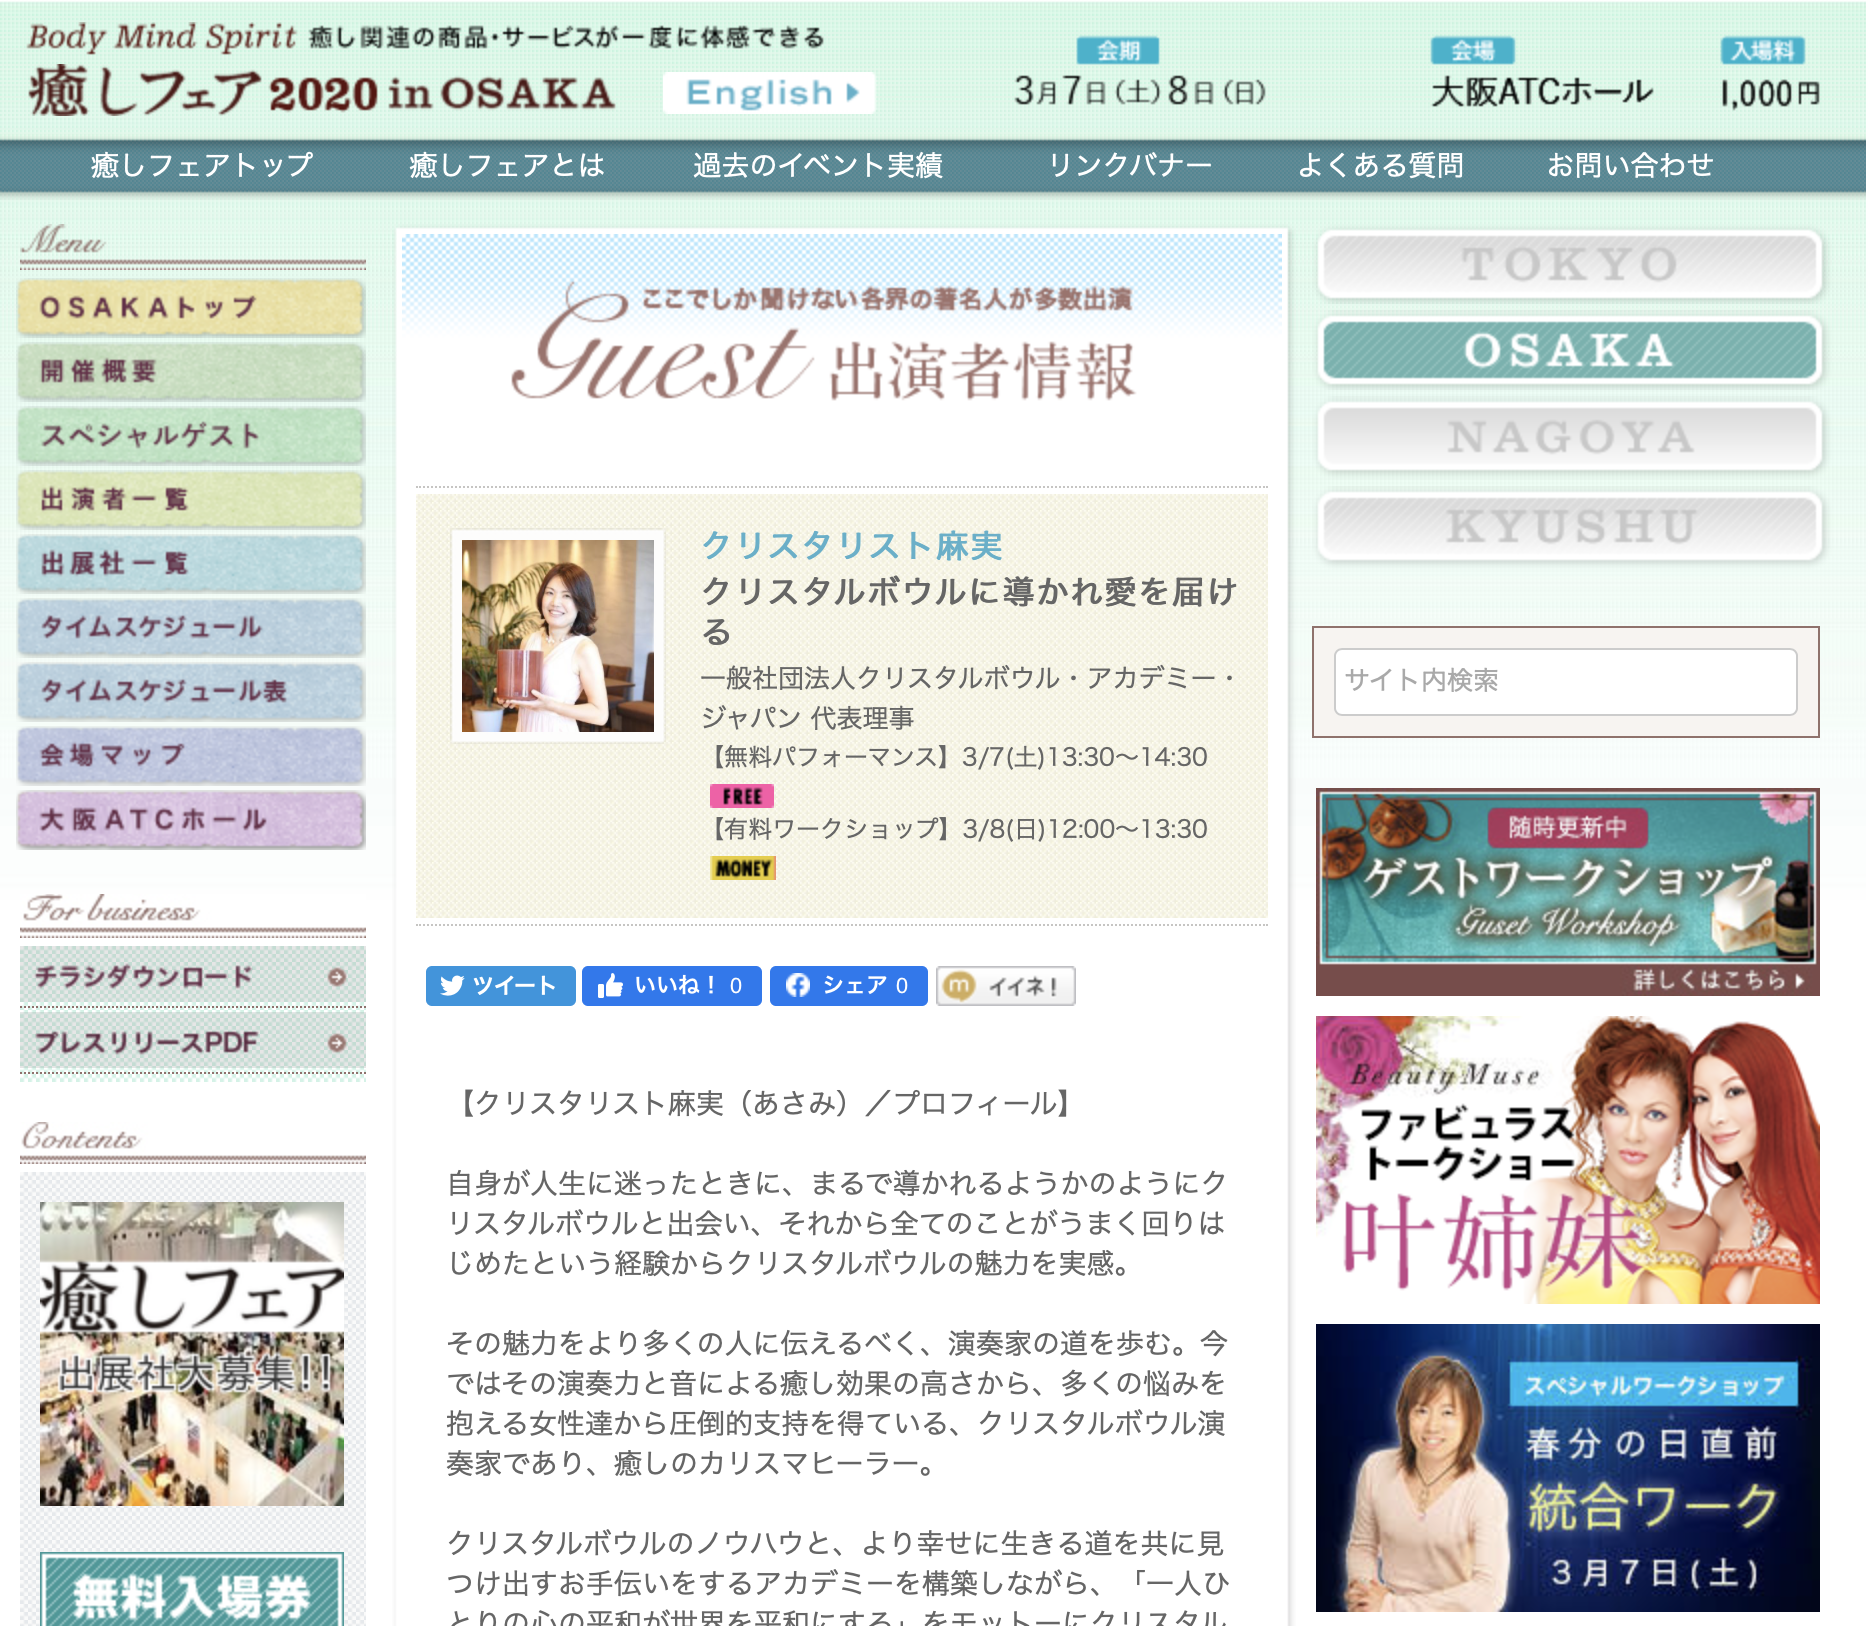
Task: Open タイムスケジュール表 sidebar menu
Action: [x=191, y=692]
